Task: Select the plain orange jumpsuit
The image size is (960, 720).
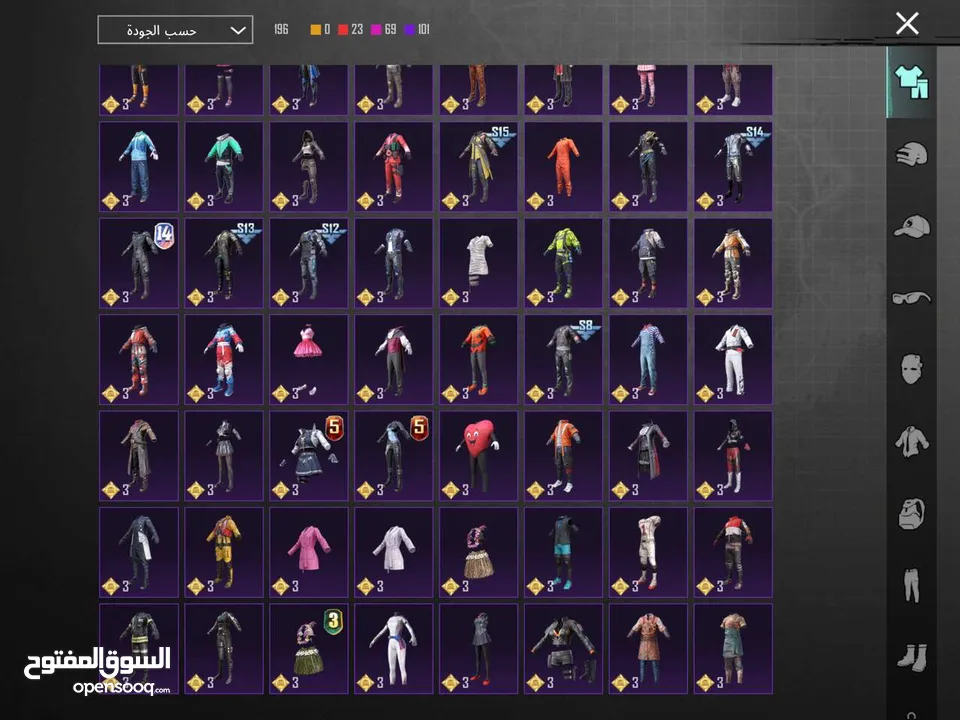Action: [563, 167]
